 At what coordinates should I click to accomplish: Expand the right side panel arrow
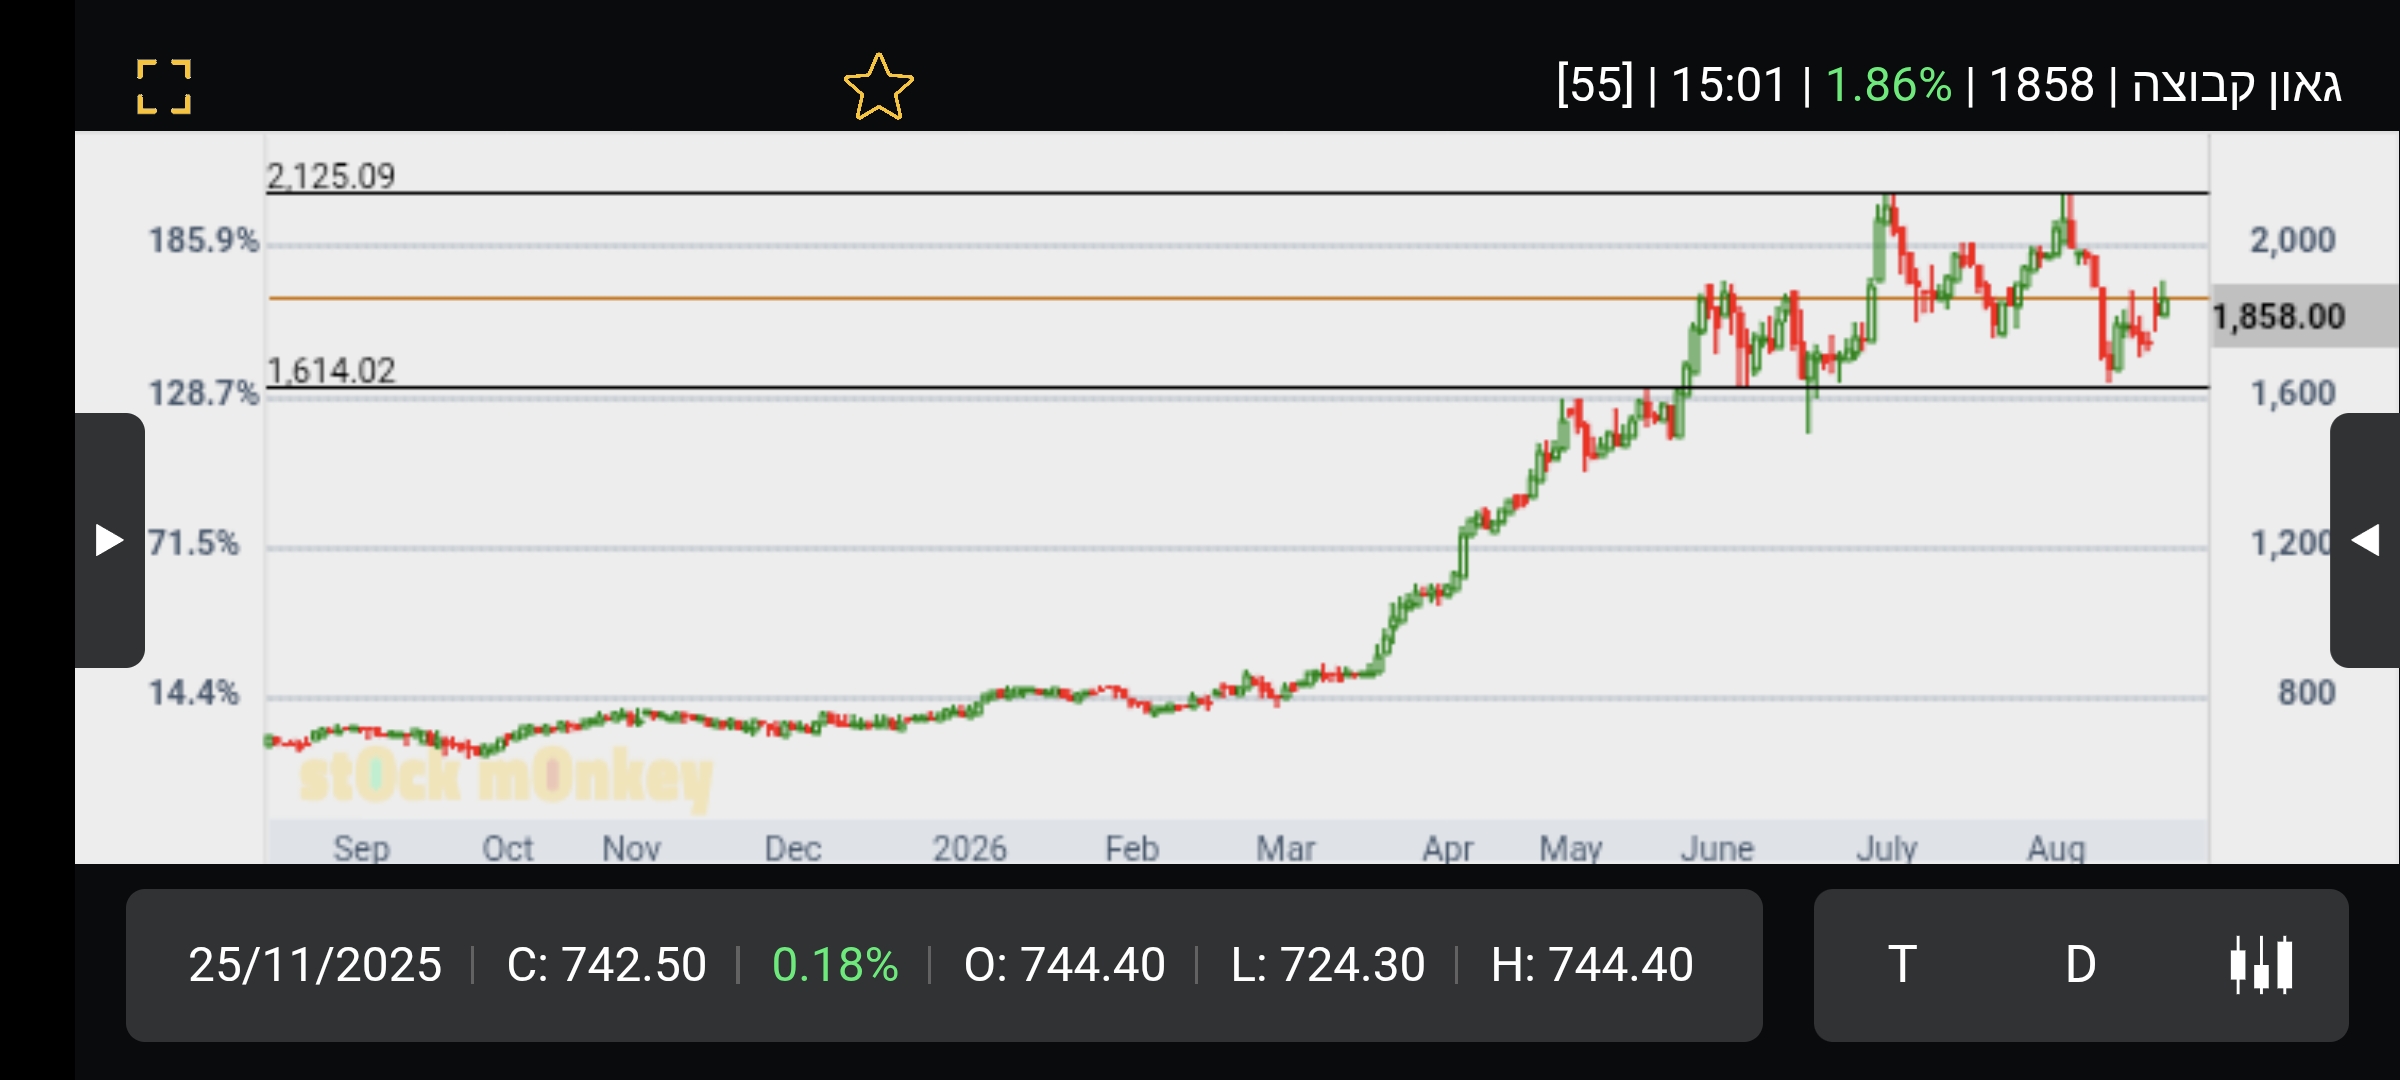[x=2365, y=540]
